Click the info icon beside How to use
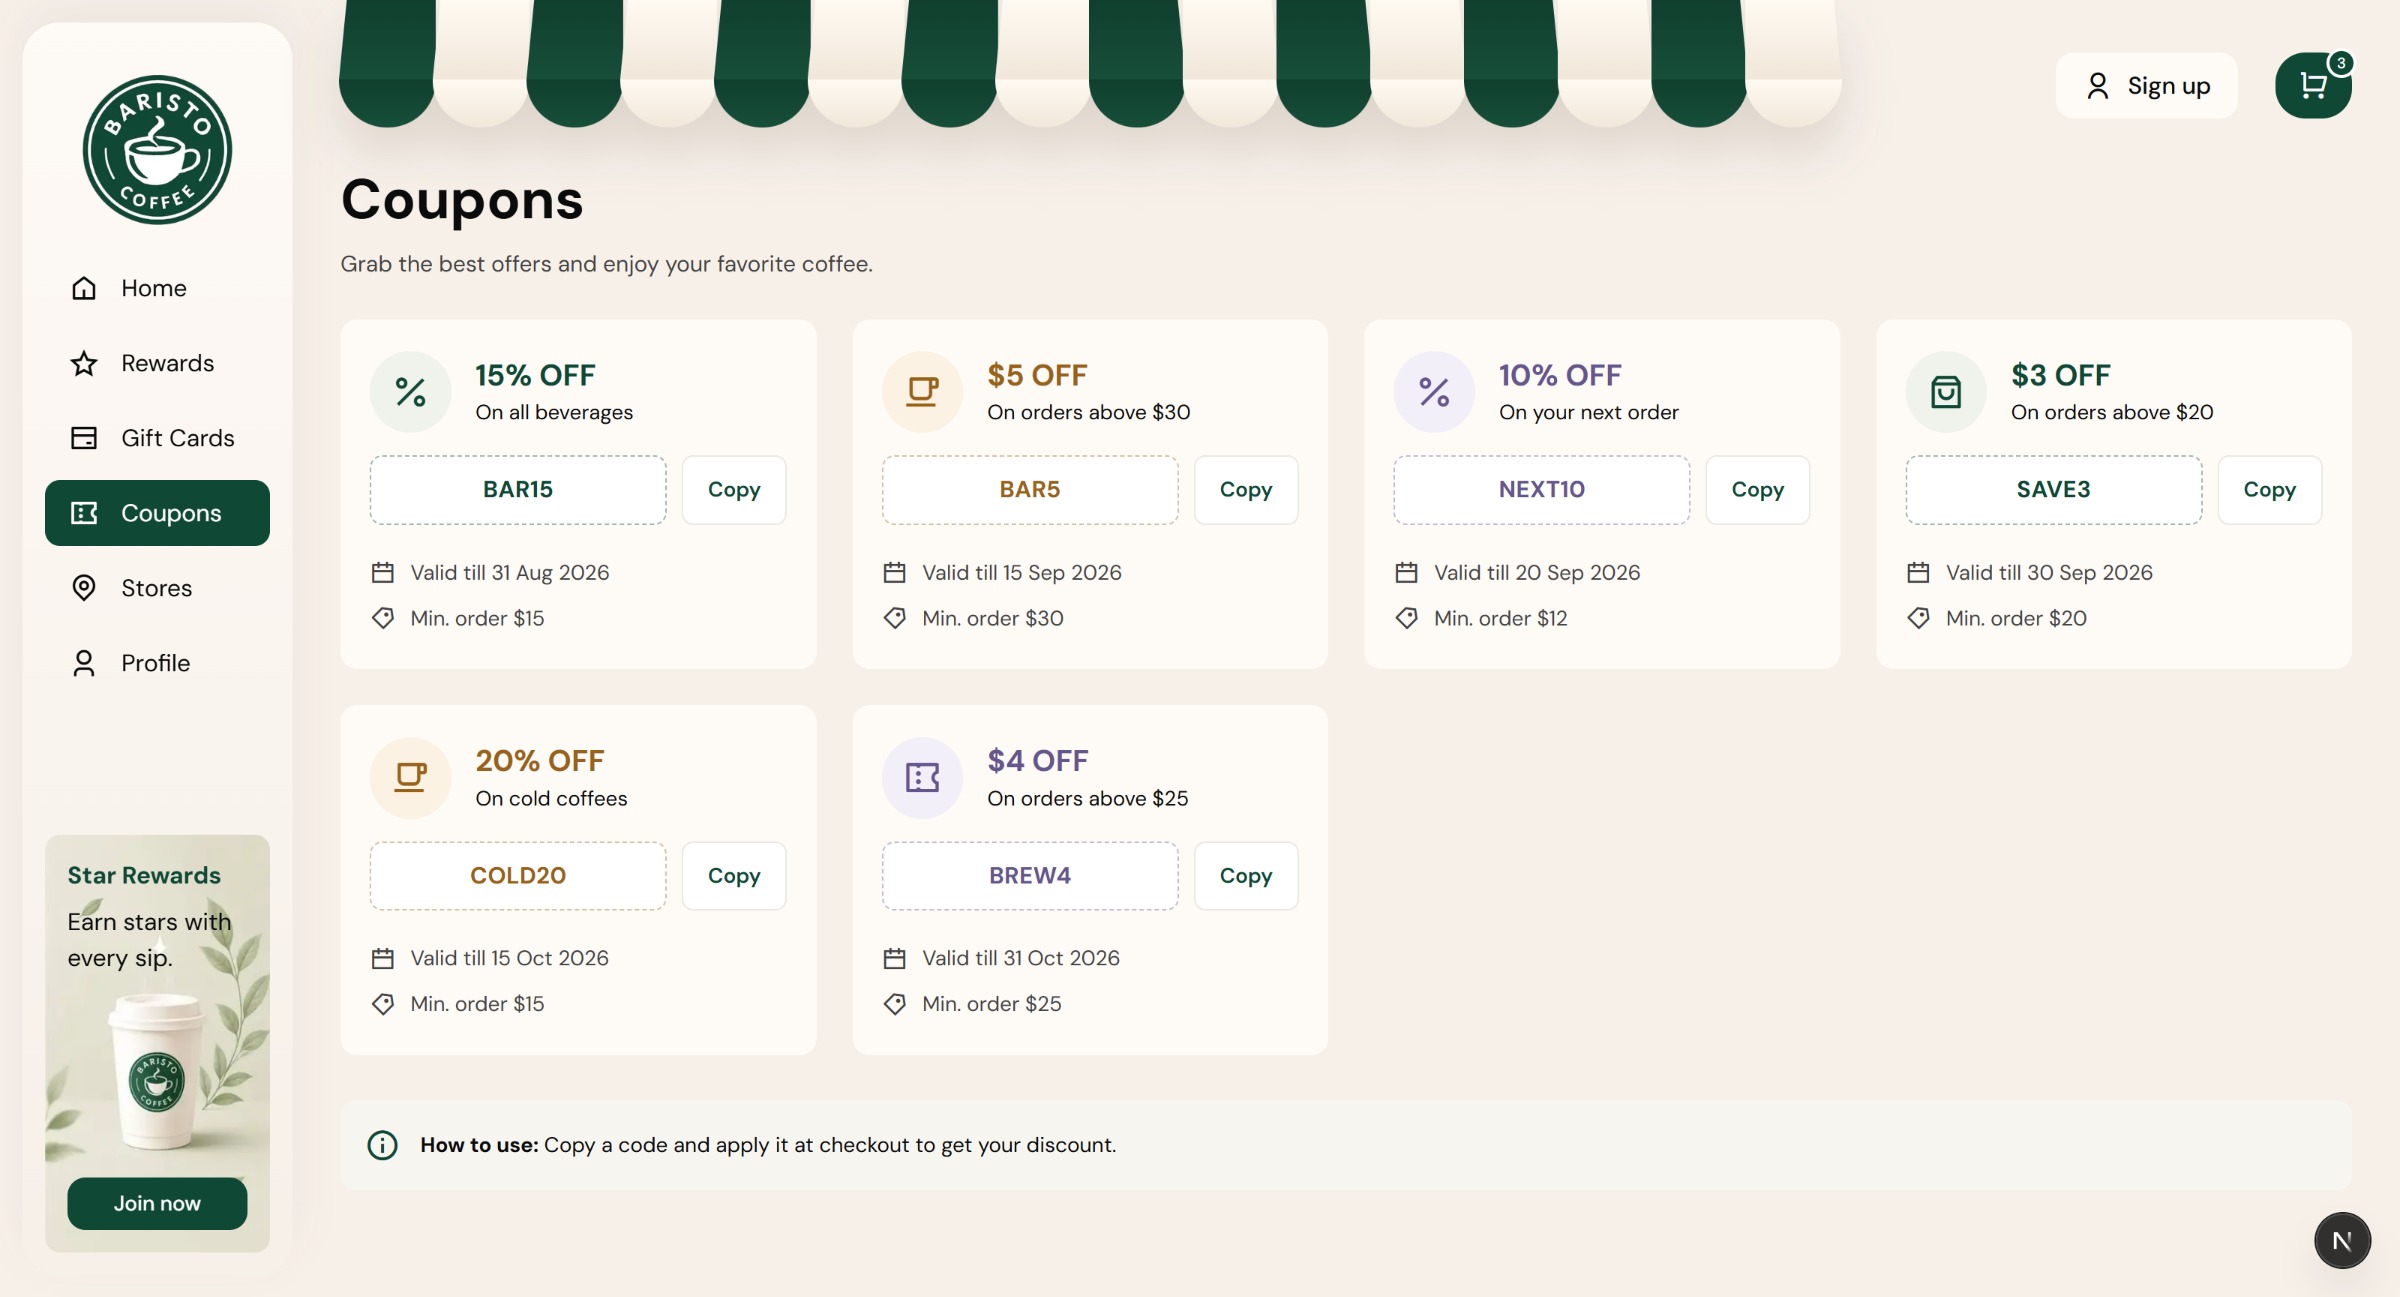This screenshot has height=1297, width=2400. coord(382,1145)
